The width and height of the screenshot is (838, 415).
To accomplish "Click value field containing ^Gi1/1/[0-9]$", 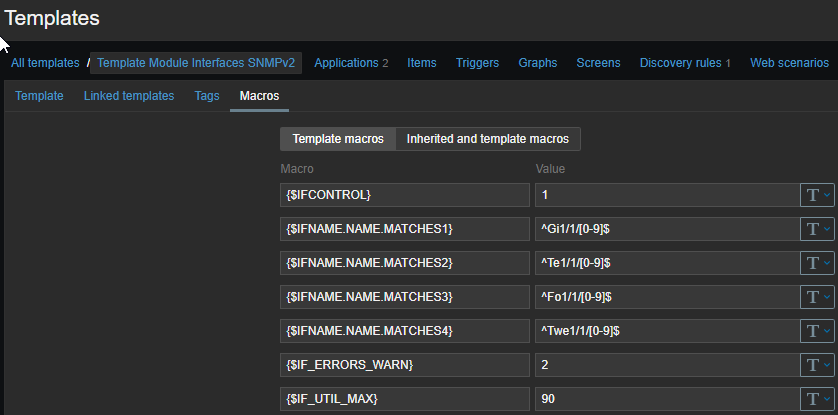I will (x=664, y=229).
